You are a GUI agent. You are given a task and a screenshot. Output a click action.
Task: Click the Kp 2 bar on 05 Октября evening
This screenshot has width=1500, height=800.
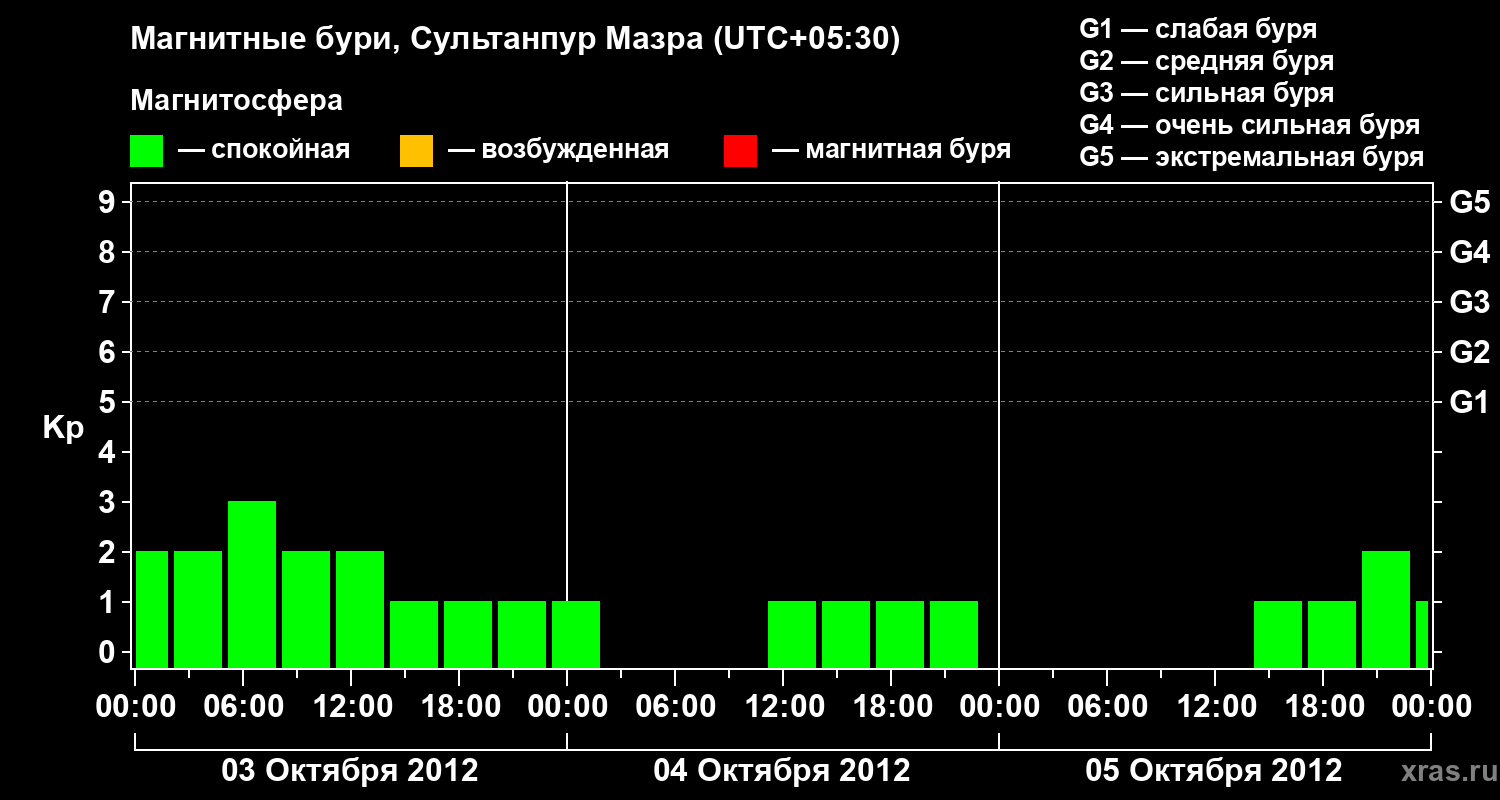click(x=1386, y=610)
